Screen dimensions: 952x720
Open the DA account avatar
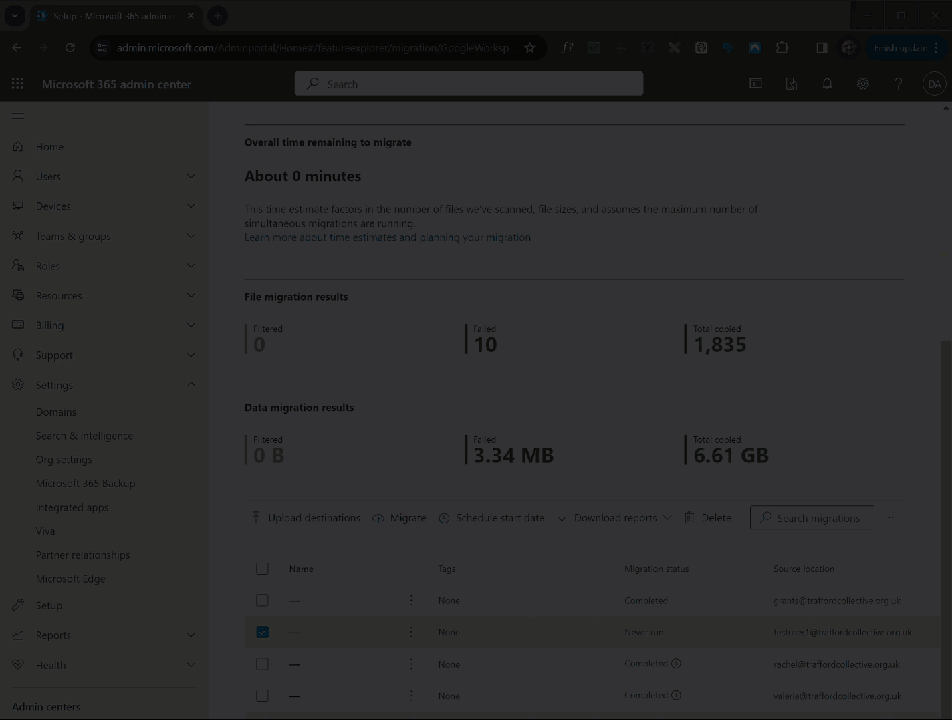click(x=934, y=84)
